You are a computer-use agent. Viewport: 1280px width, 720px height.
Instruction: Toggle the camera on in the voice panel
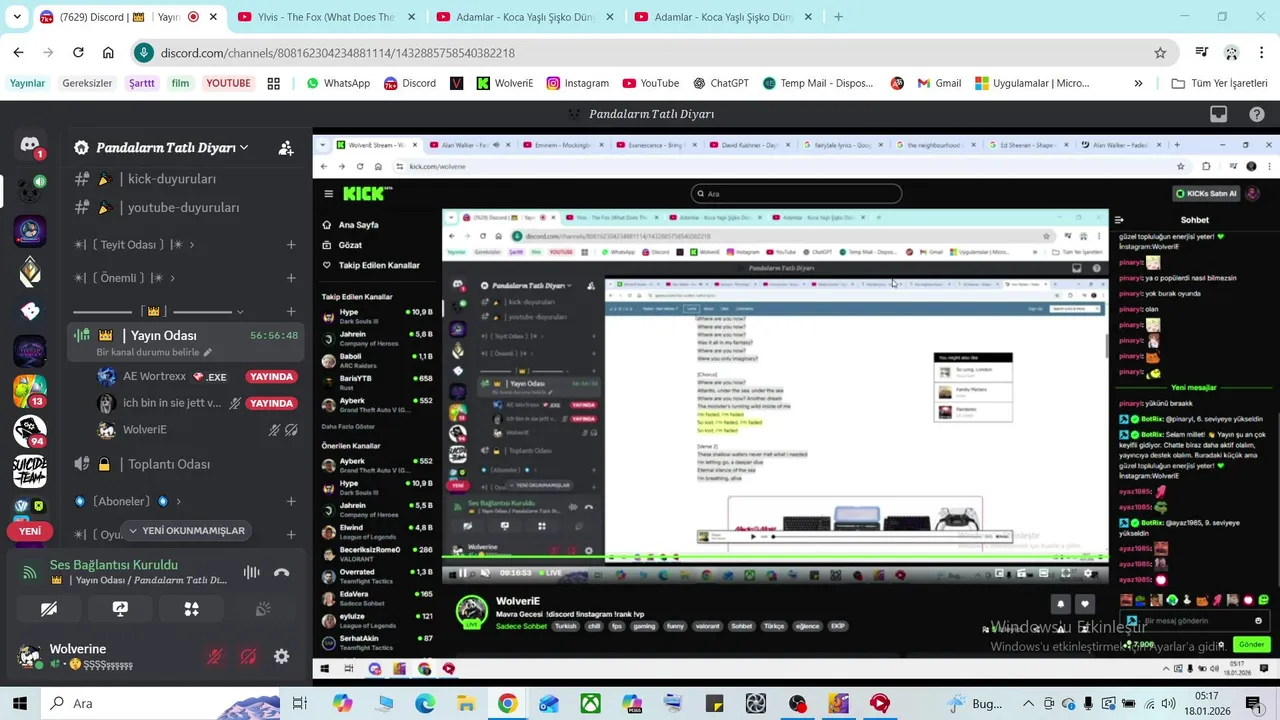[x=48, y=608]
